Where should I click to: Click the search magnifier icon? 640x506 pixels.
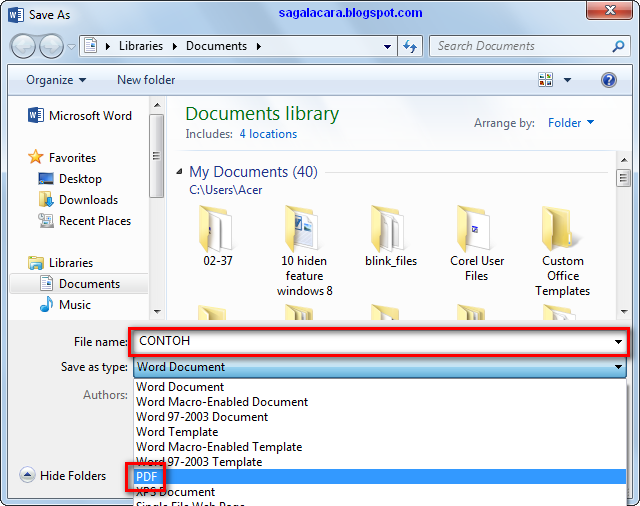click(x=618, y=46)
